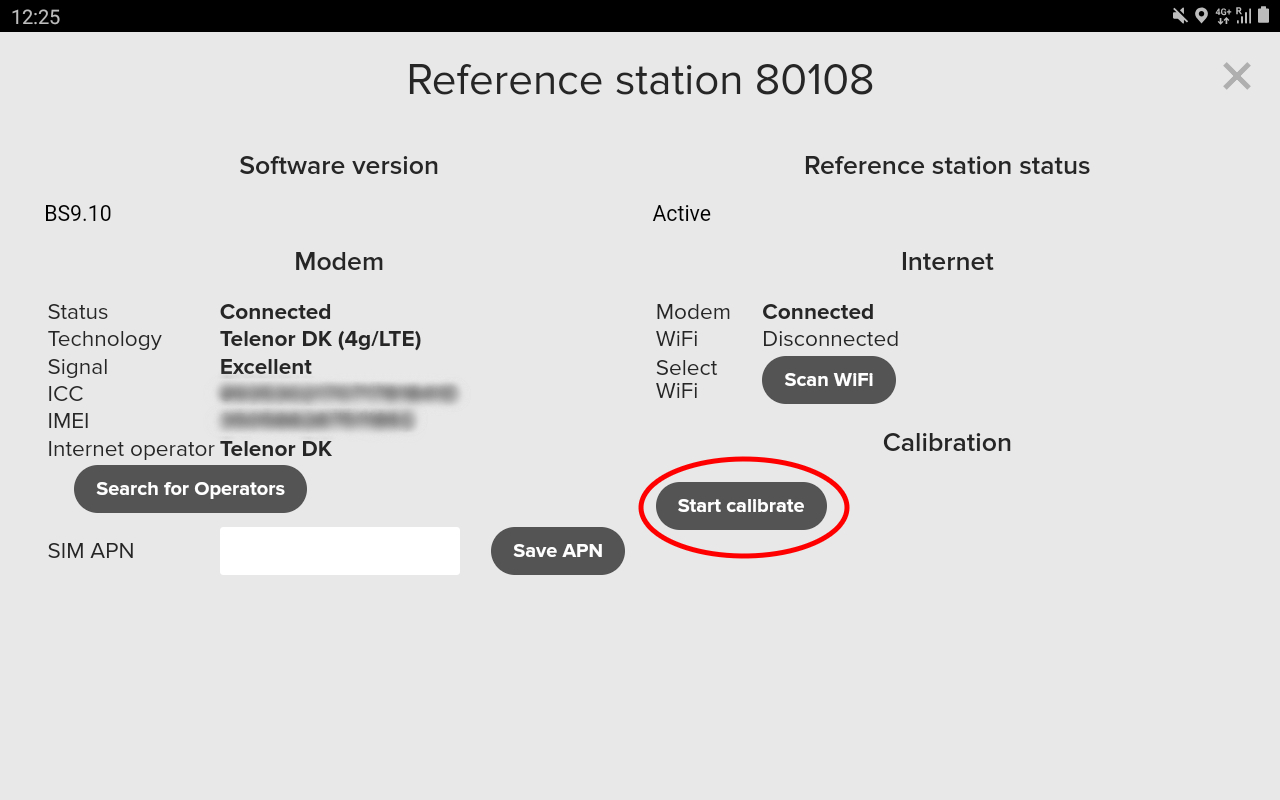
Task: Tap the battery indicator icon
Action: 1264,15
